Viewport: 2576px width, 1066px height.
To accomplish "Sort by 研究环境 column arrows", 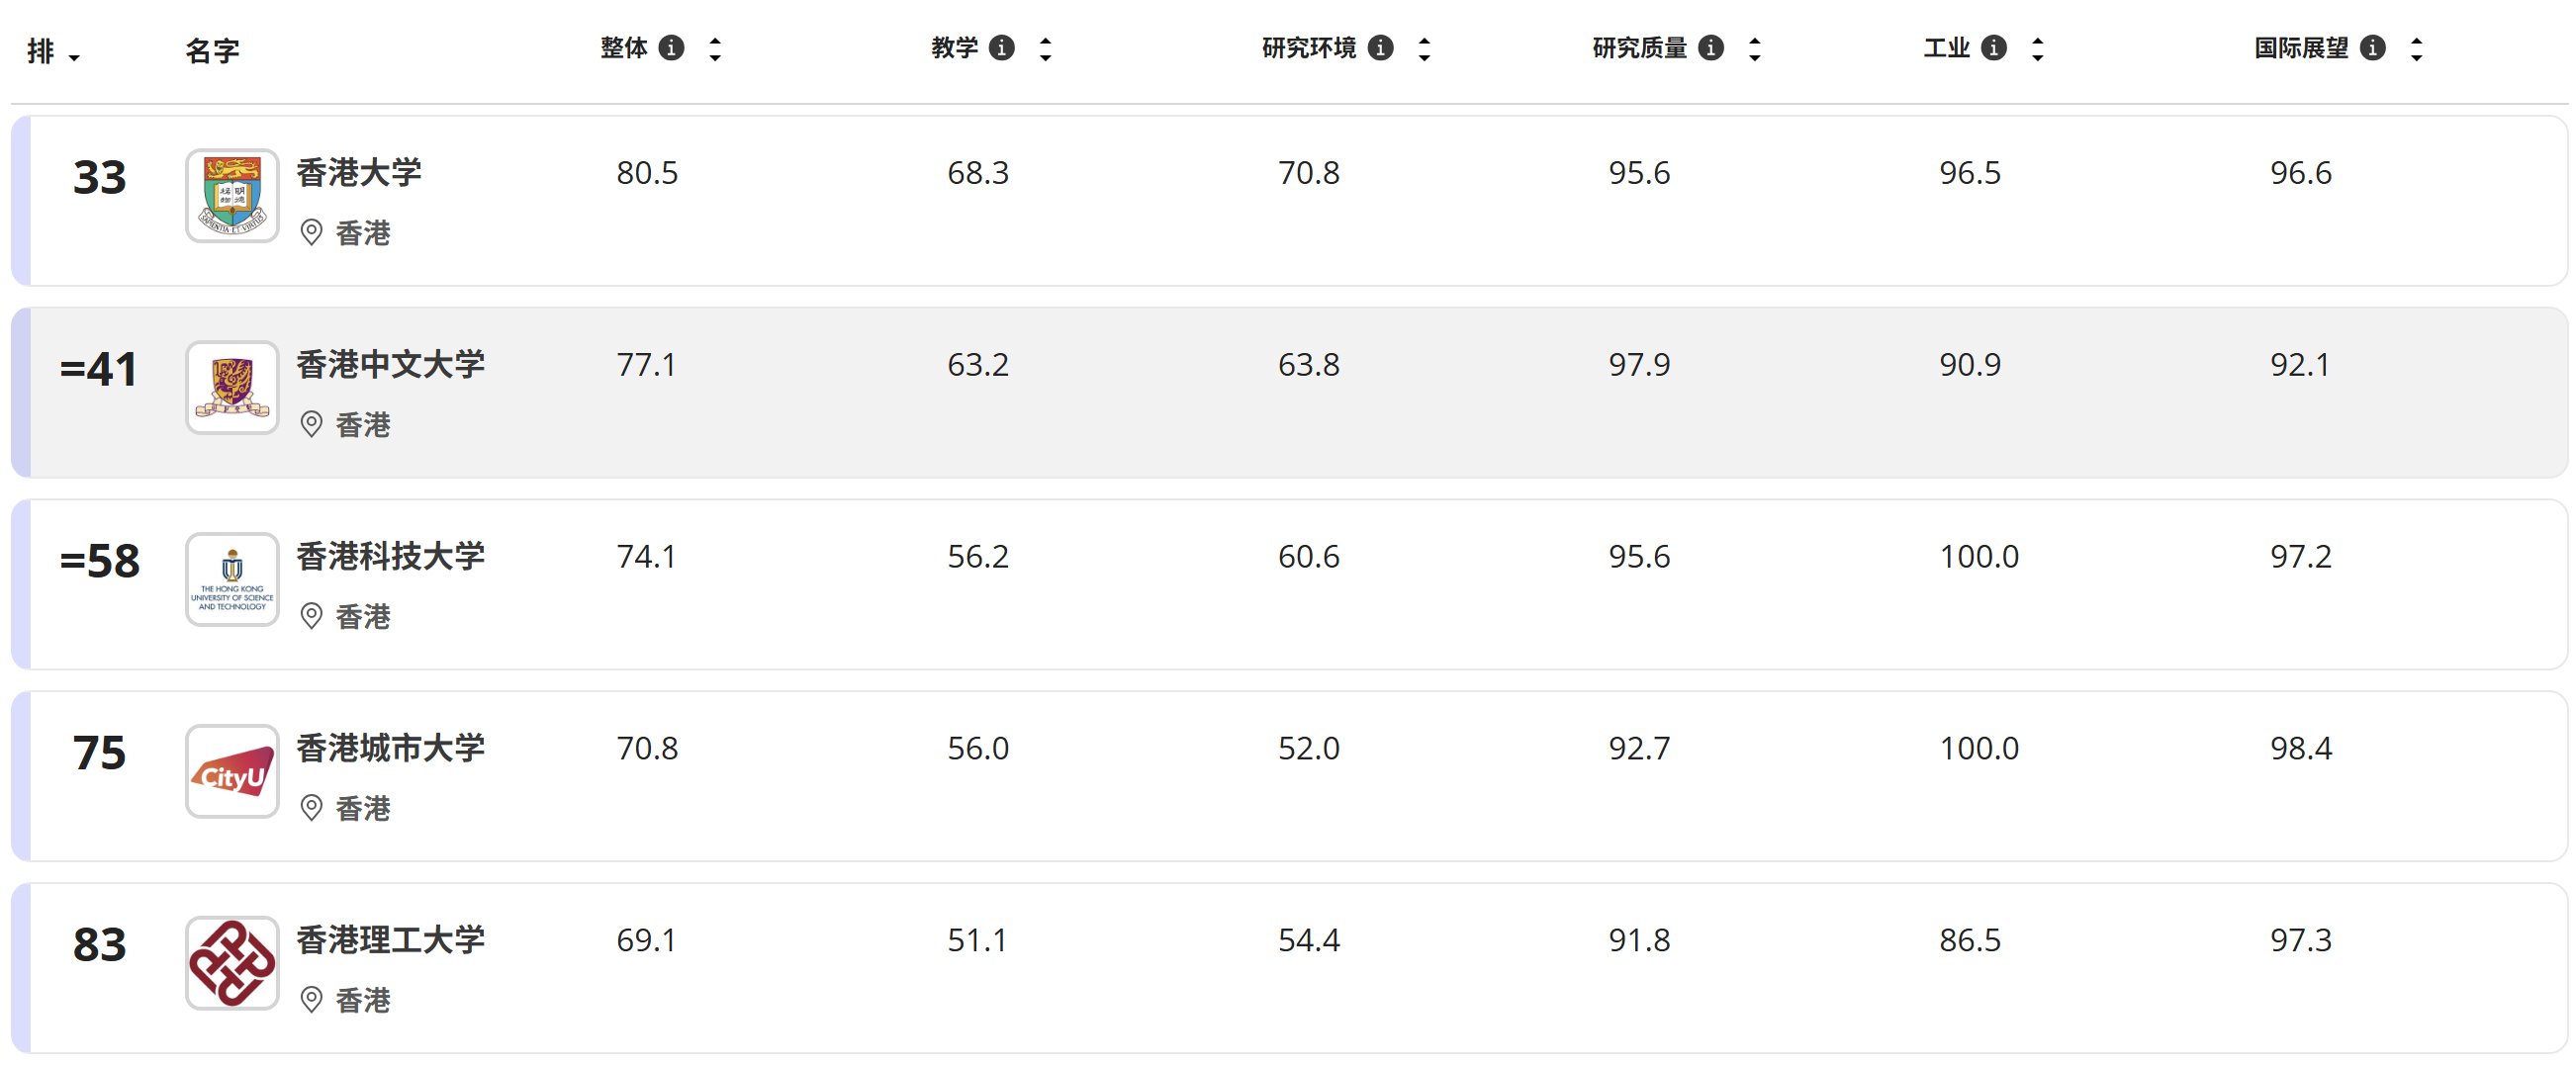I will [1424, 49].
